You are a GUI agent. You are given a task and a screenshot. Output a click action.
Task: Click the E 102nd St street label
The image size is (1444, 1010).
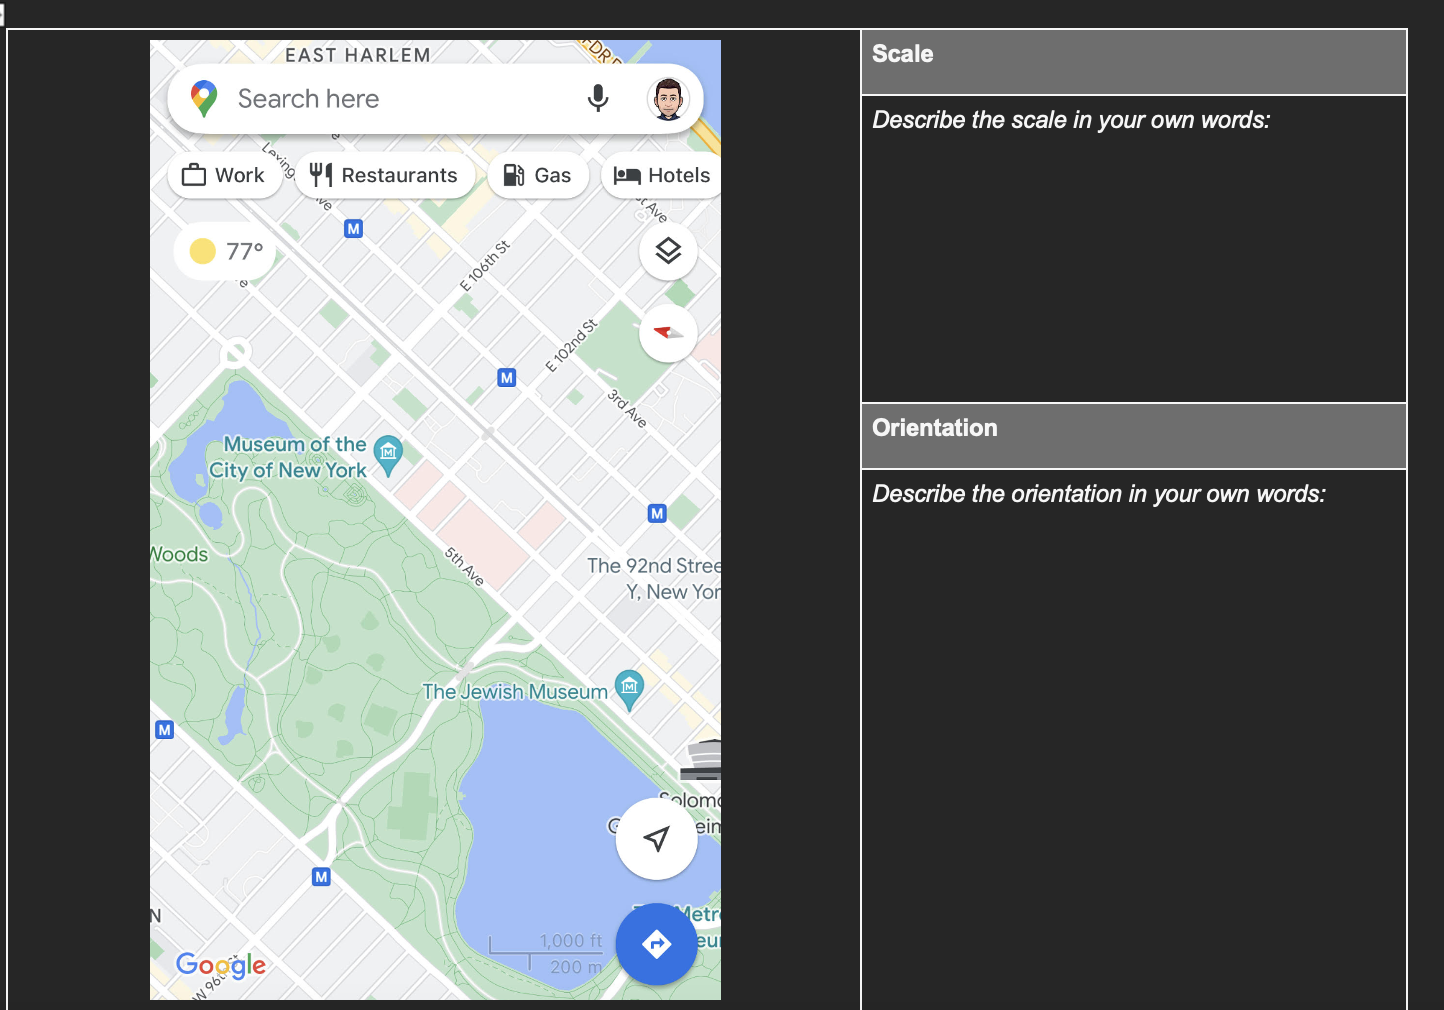tap(572, 346)
